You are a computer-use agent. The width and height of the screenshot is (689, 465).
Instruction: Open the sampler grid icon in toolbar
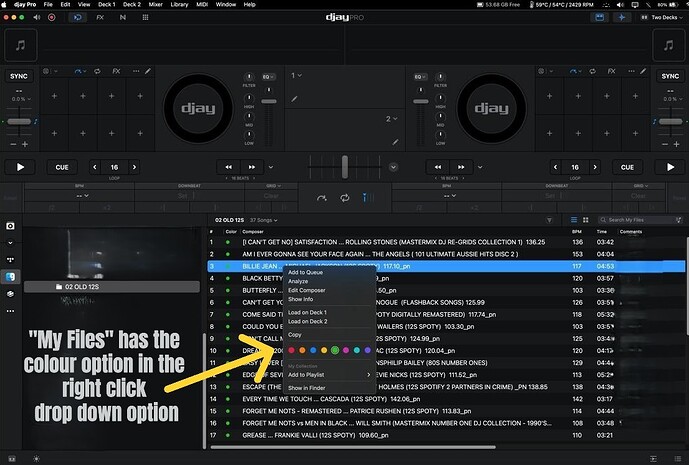145,18
